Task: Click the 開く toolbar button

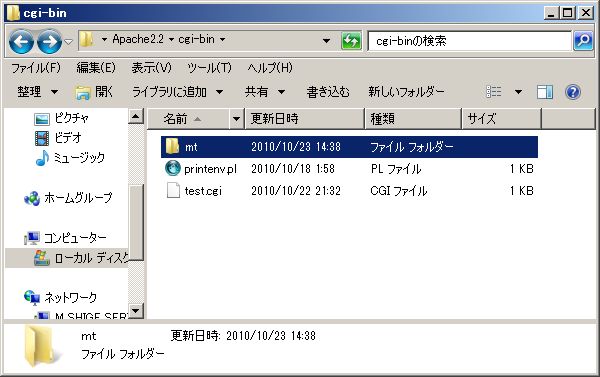Action: pos(94,92)
